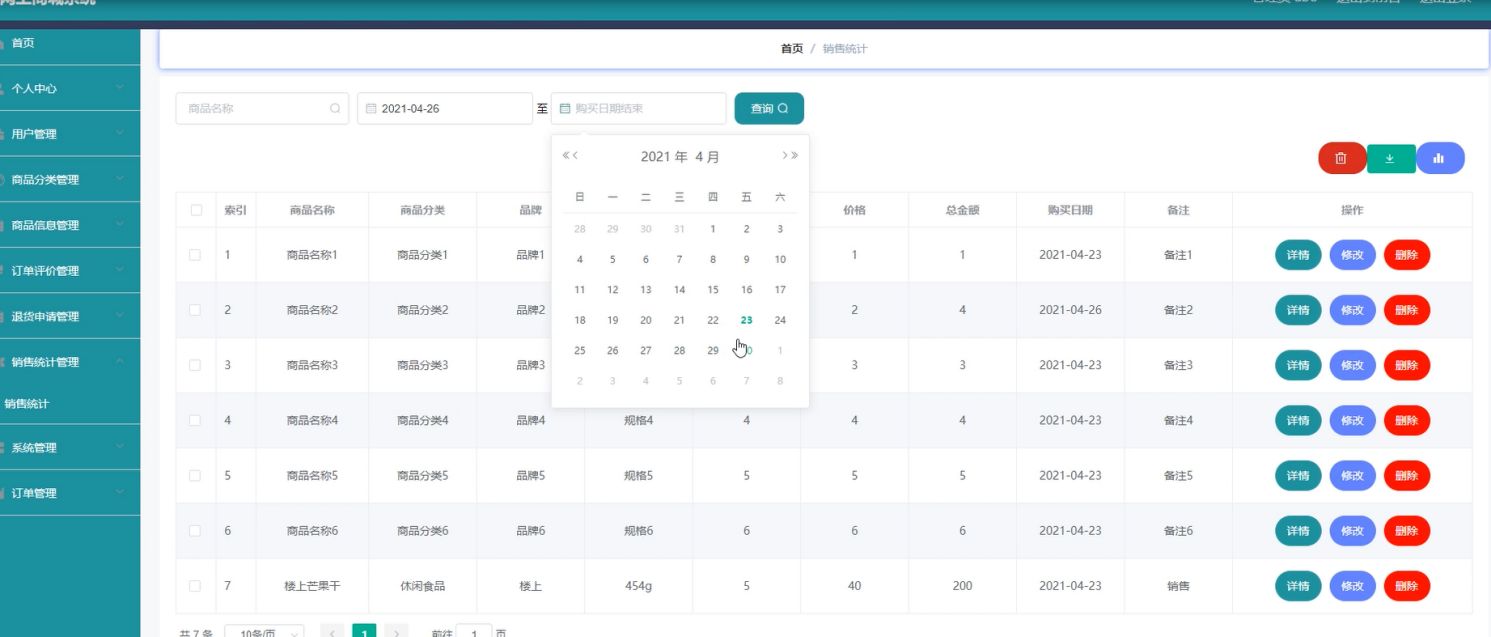Screen dimensions: 1491x637
Task: Open the page size 10条/页 dropdown
Action: (264, 633)
